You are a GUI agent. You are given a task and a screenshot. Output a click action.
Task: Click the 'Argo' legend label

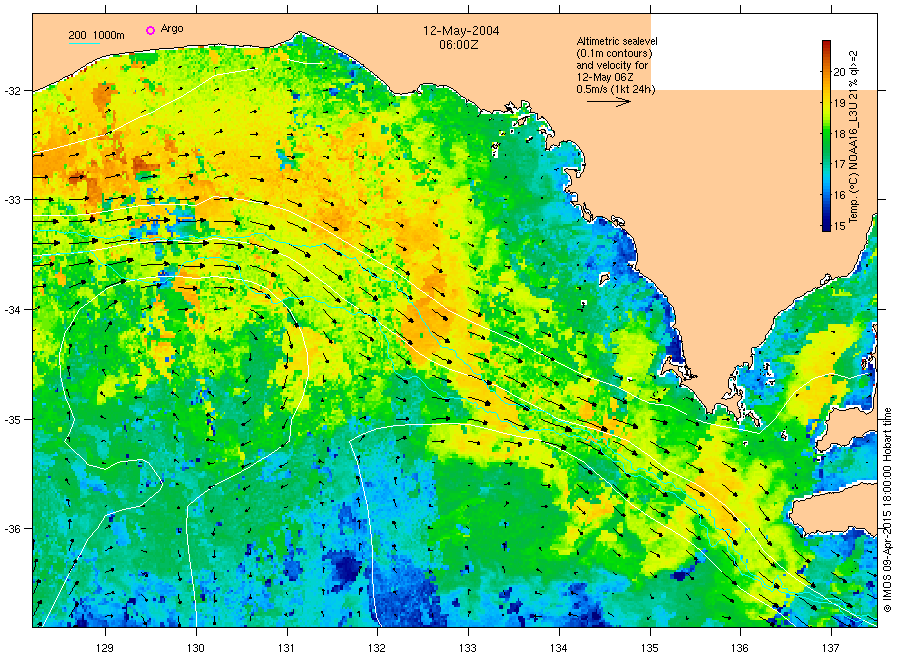coord(172,29)
